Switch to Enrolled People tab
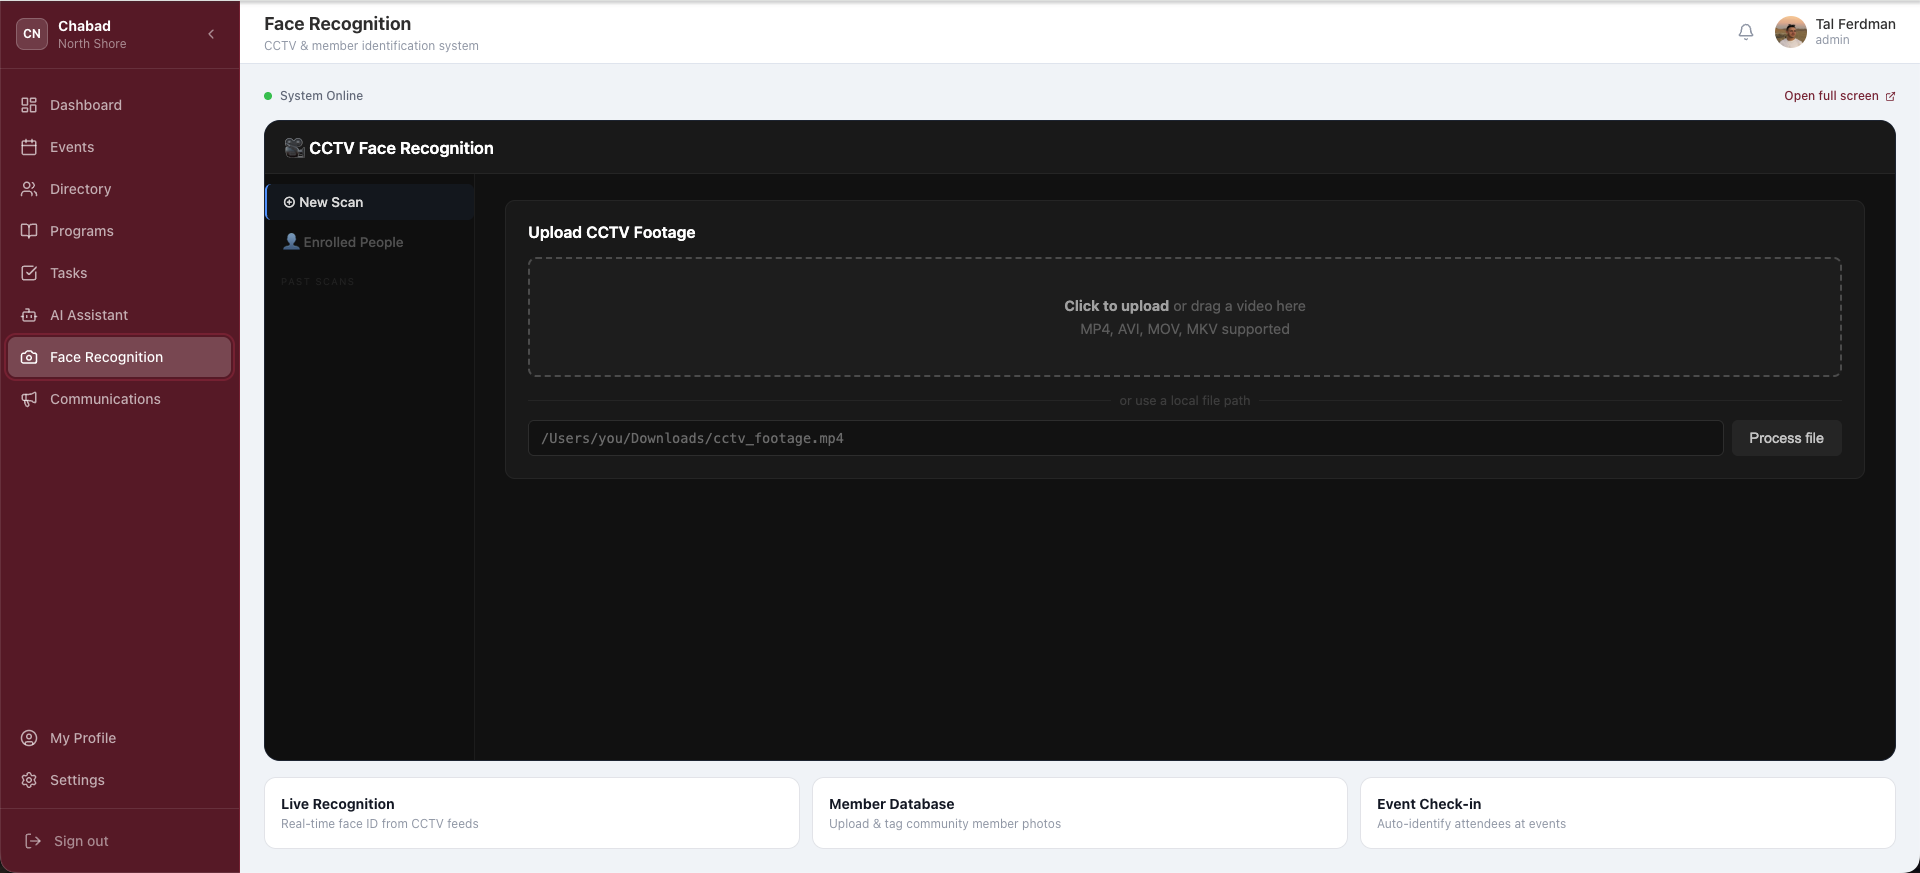 pyautogui.click(x=370, y=242)
